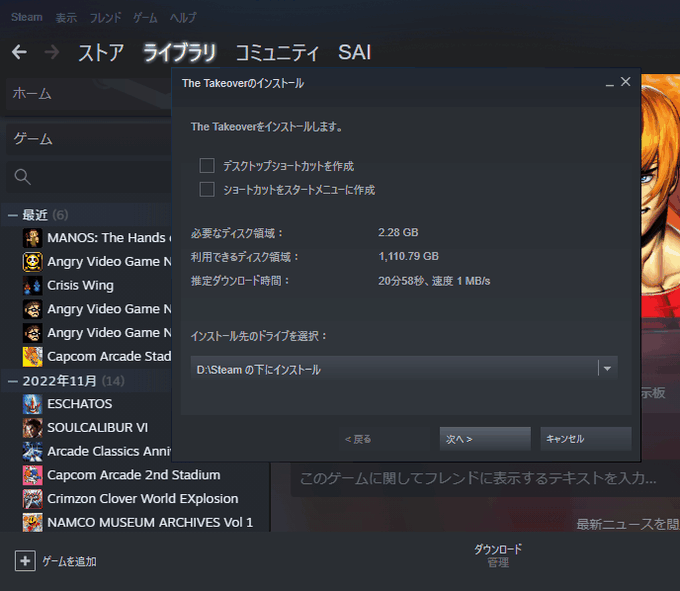The width and height of the screenshot is (680, 591).
Task: Switch to the ストア tab
Action: coord(101,53)
